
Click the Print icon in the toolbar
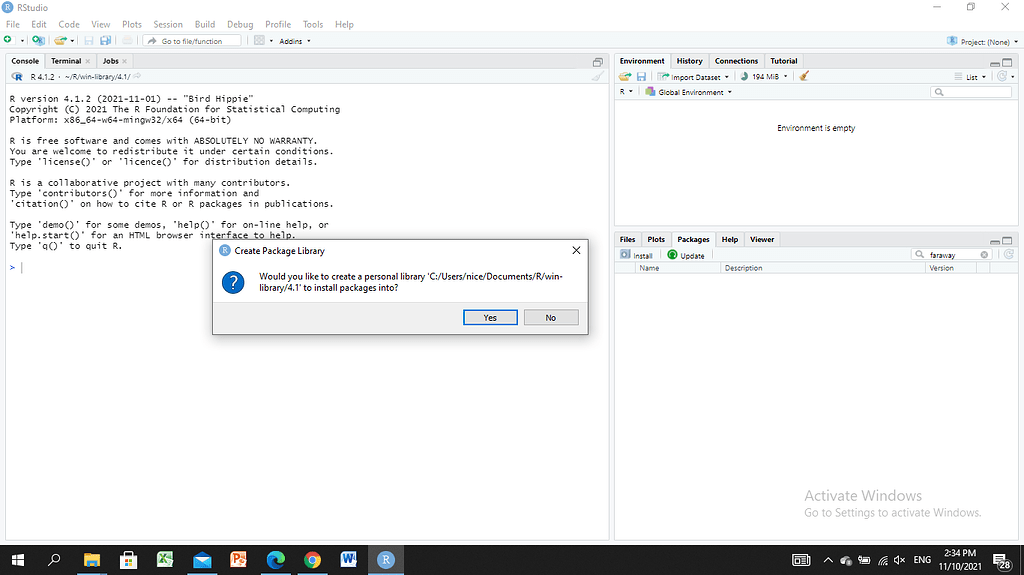(127, 41)
